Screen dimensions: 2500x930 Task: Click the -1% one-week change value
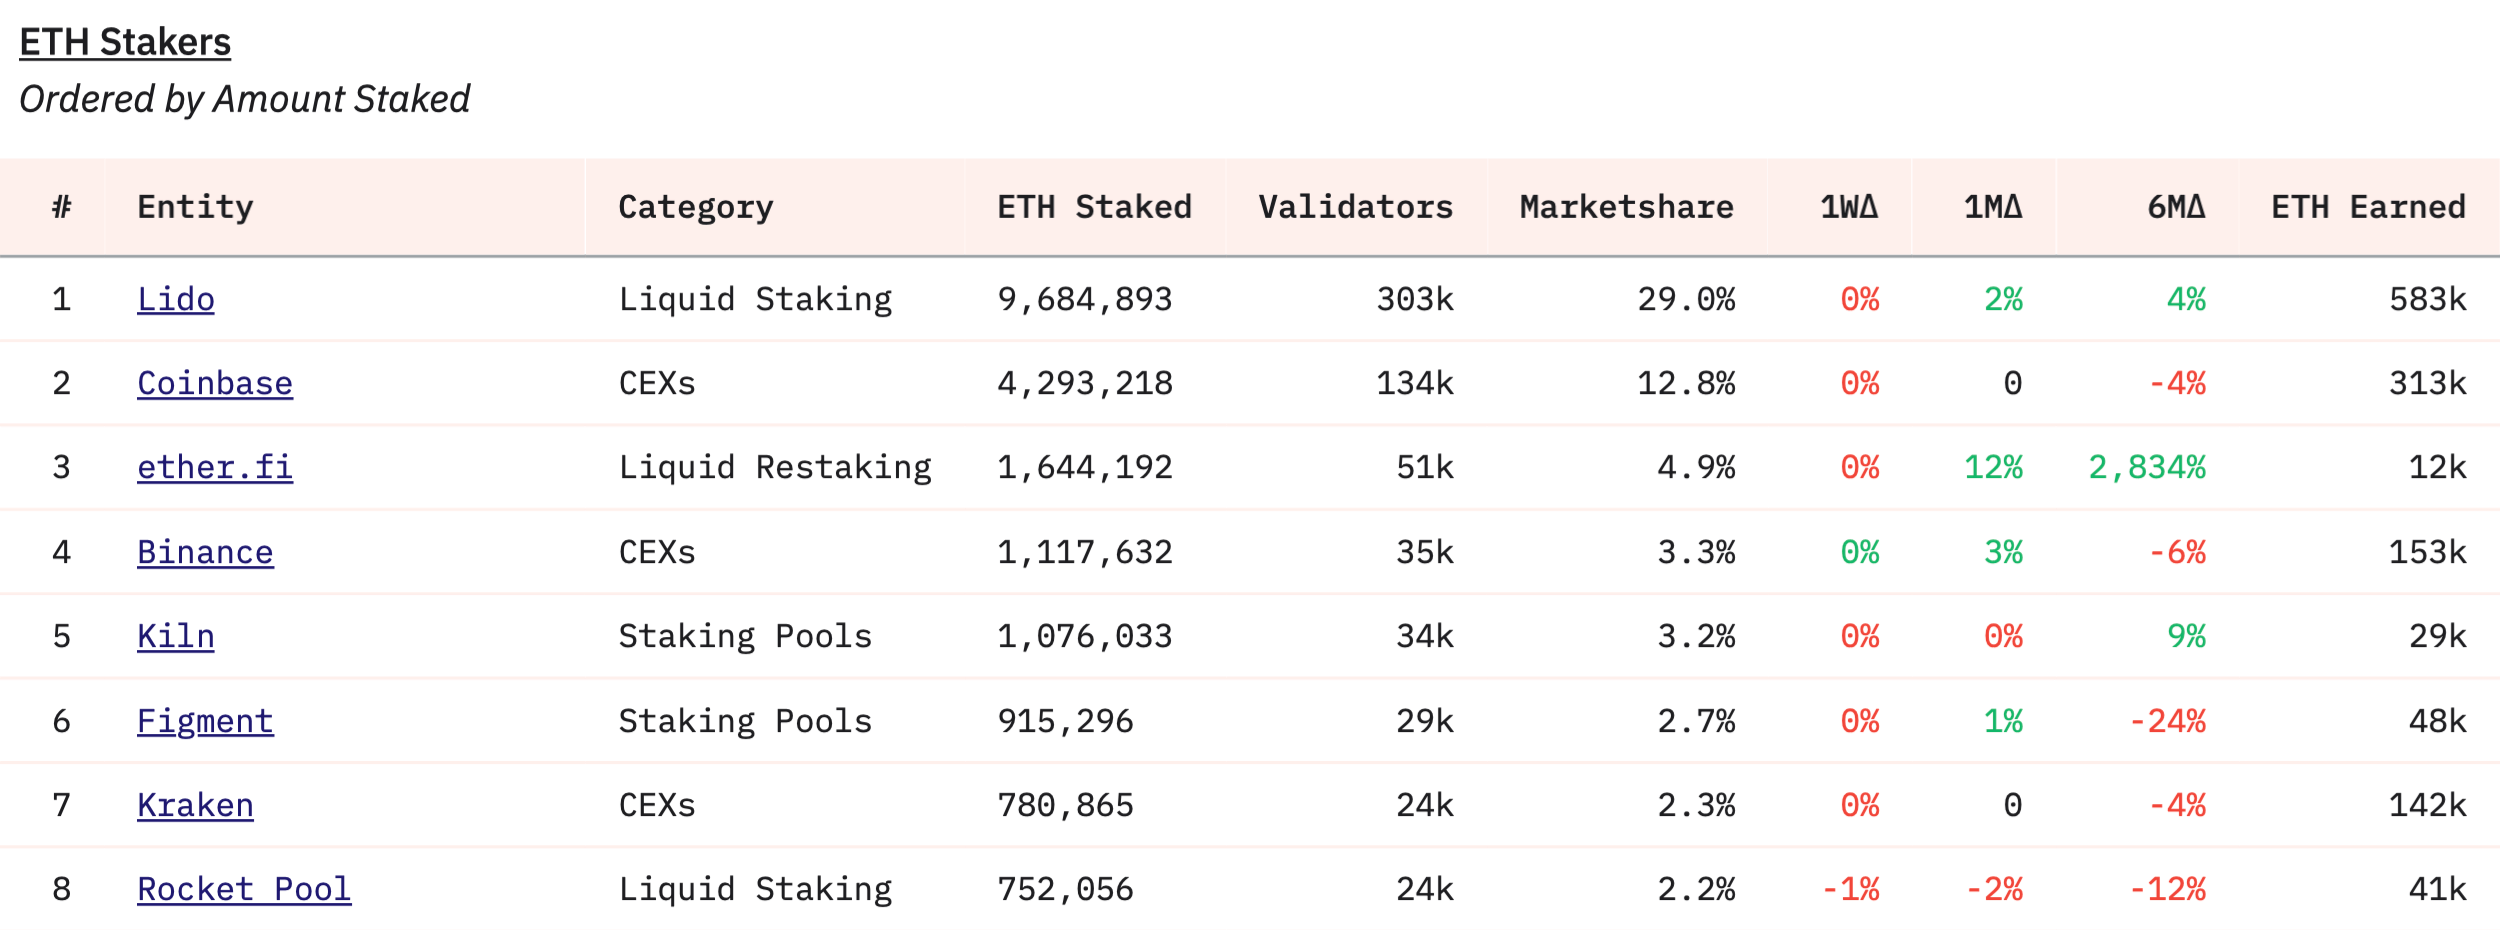1850,889
